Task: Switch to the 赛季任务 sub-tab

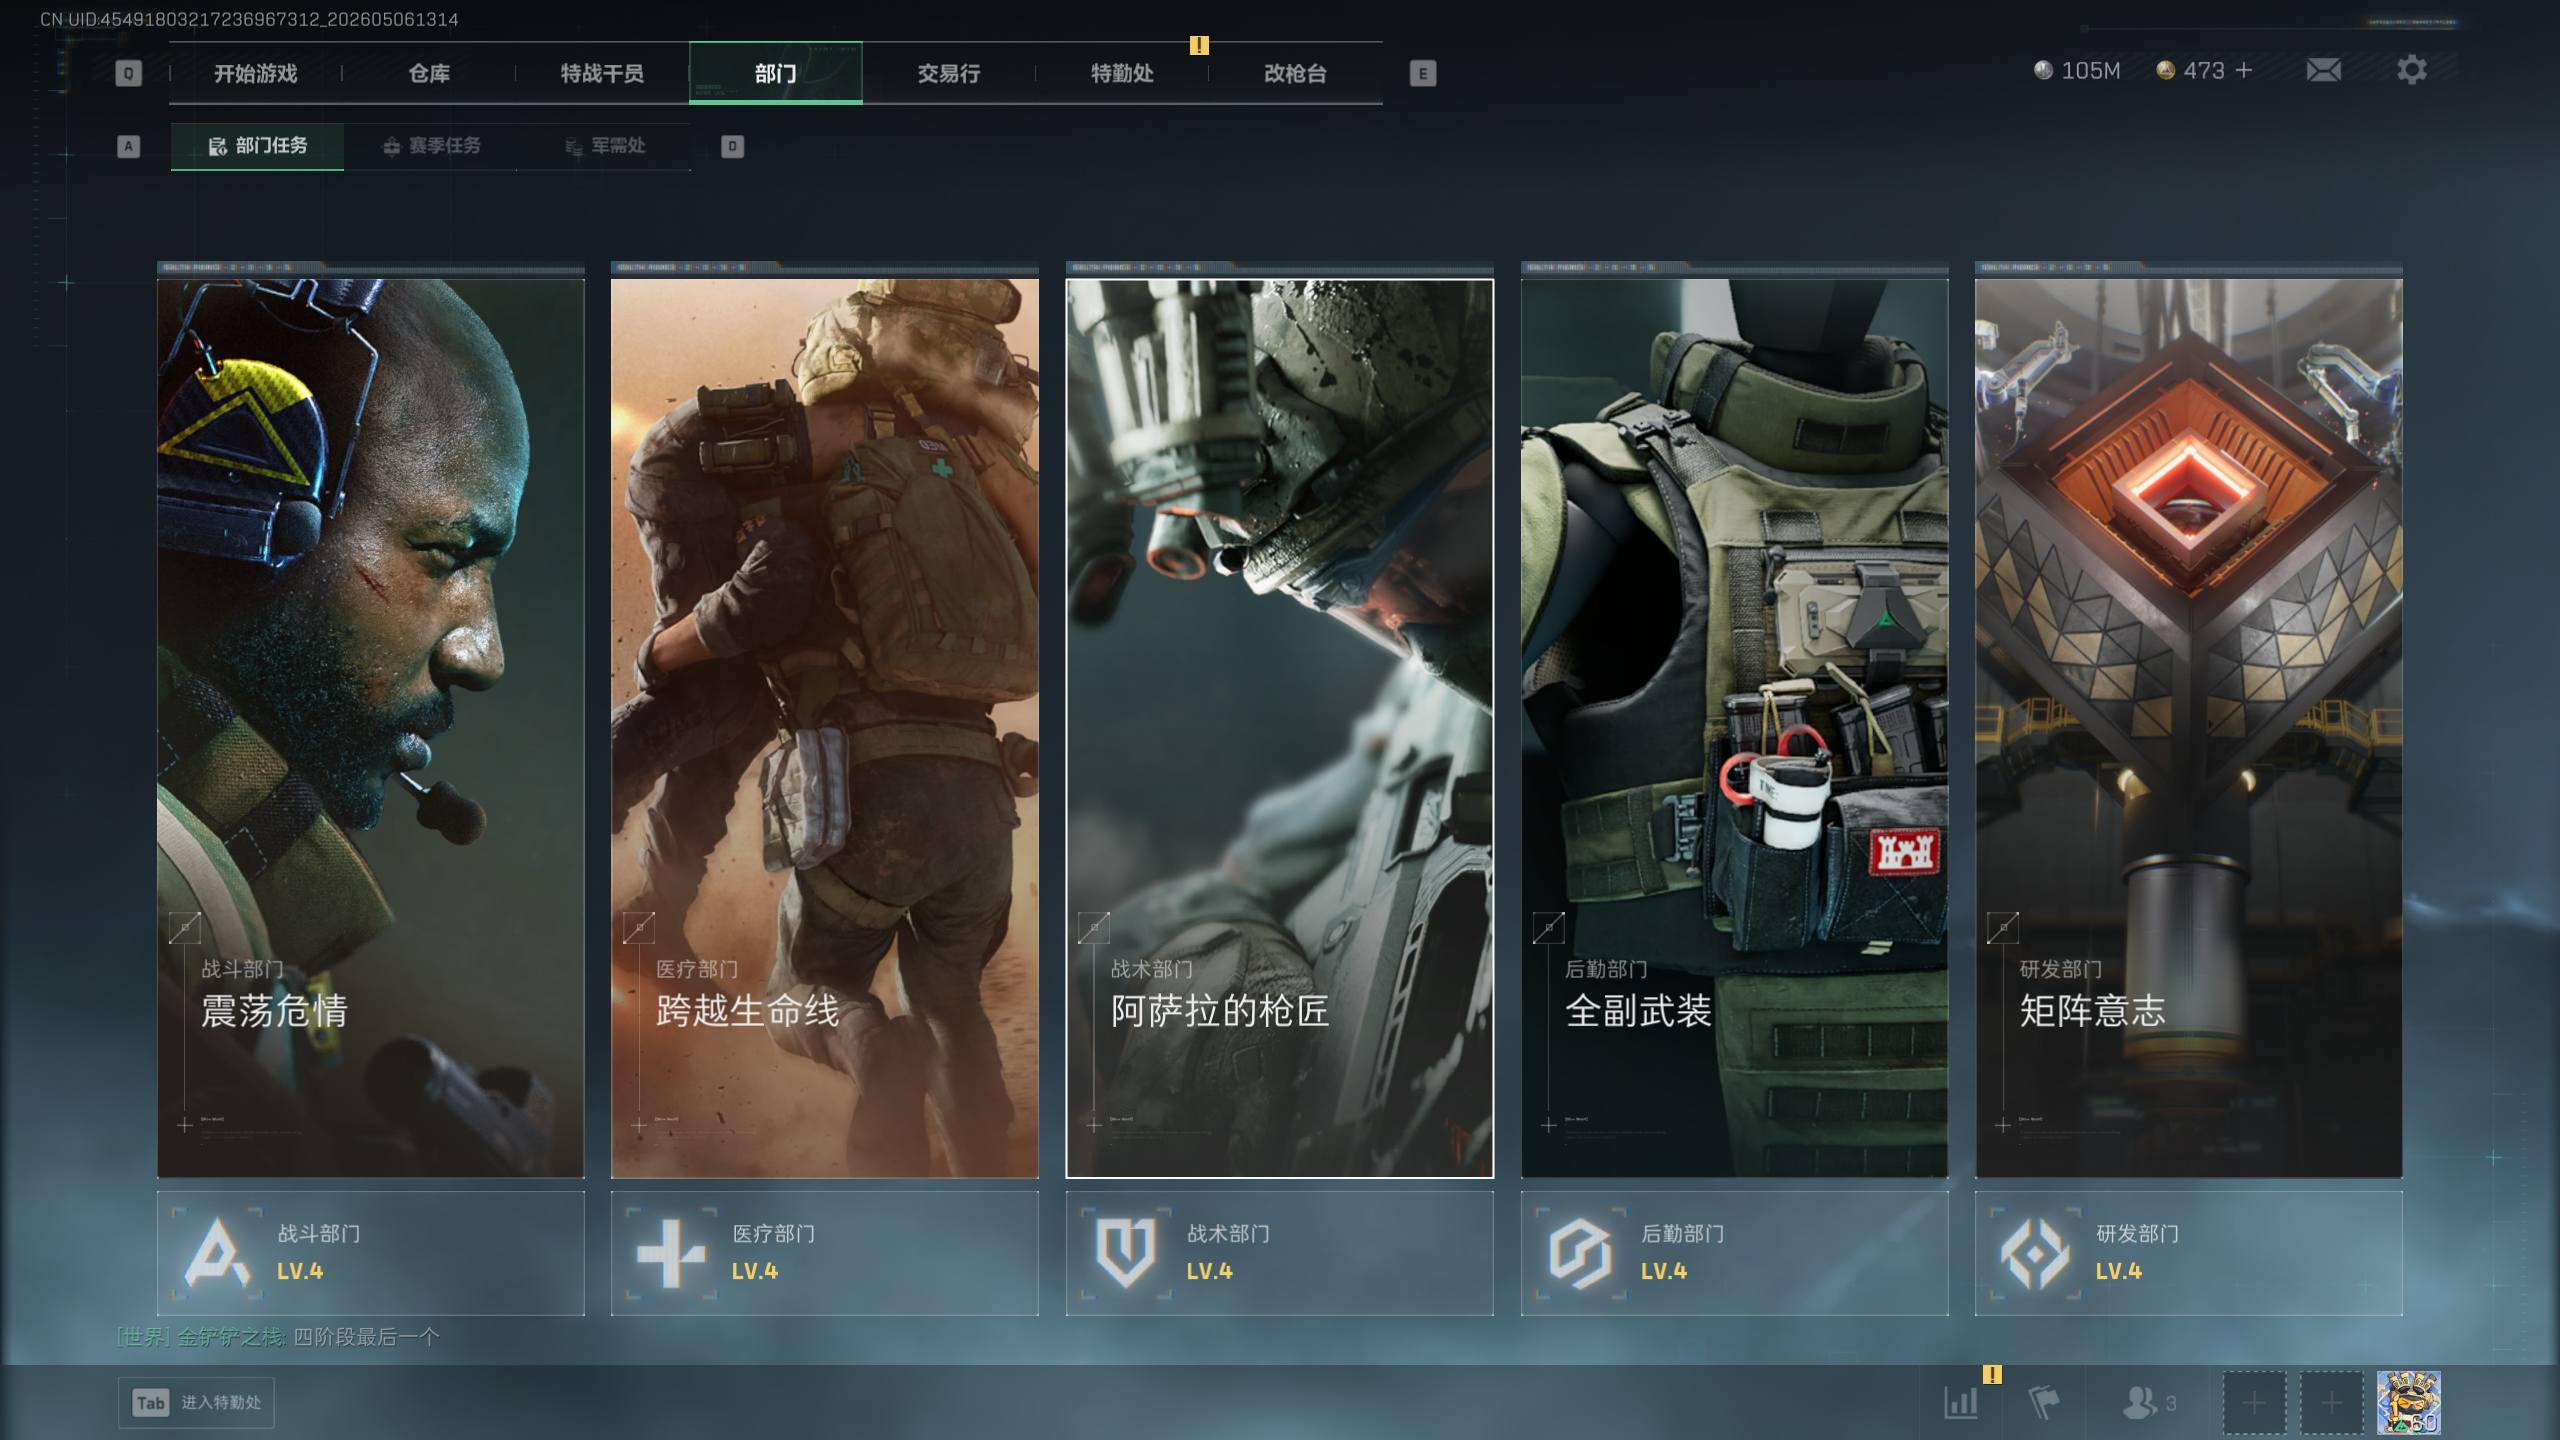Action: point(431,146)
